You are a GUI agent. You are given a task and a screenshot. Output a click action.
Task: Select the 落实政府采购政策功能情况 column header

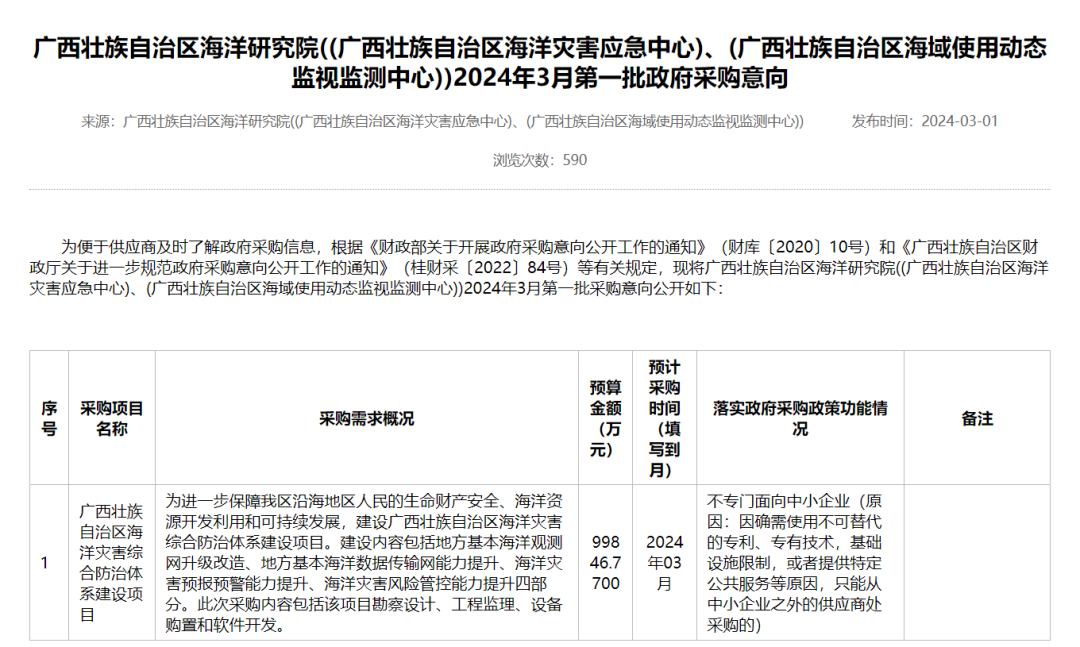tap(800, 418)
